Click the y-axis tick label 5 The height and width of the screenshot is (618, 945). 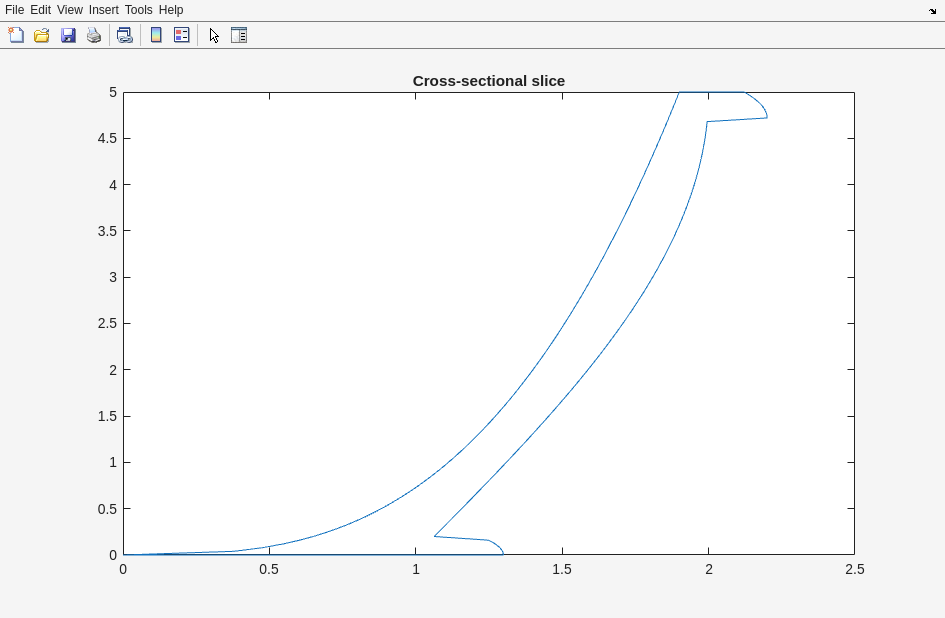113,92
